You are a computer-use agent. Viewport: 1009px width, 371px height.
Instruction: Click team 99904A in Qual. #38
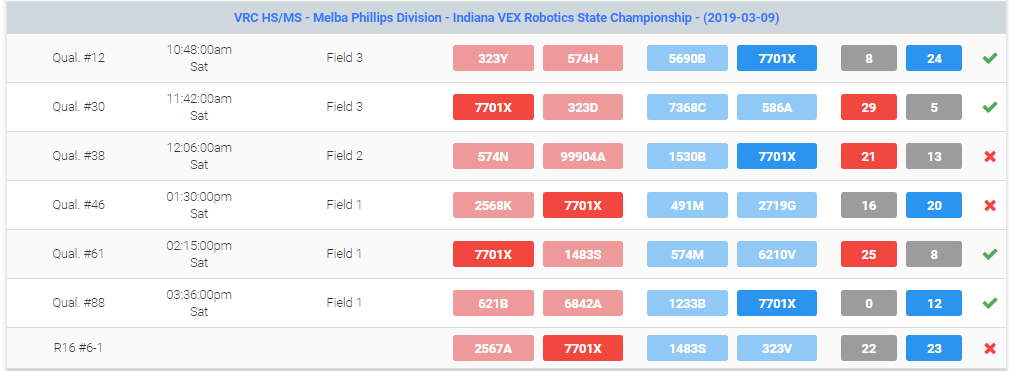tap(583, 156)
